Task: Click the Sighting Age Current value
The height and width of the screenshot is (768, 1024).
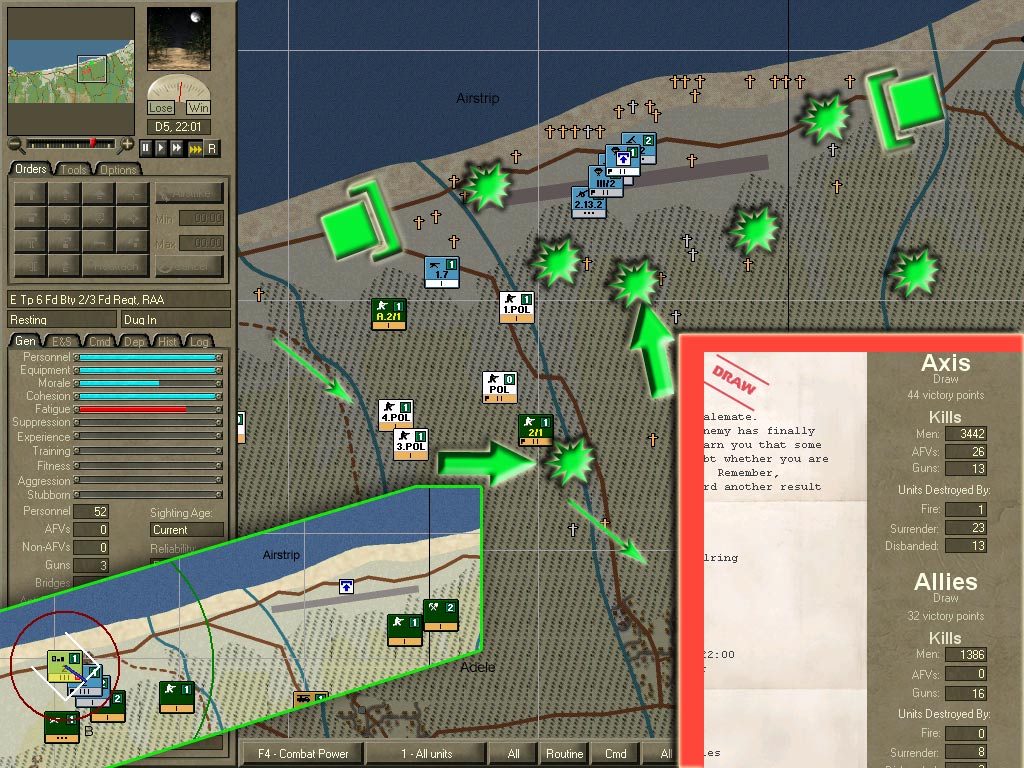Action: click(x=187, y=530)
